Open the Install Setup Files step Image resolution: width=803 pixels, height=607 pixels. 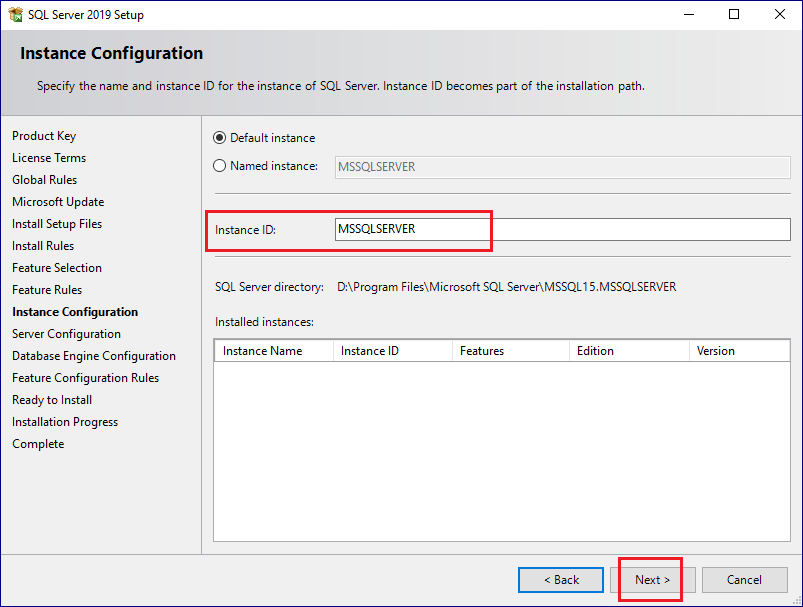click(x=57, y=224)
